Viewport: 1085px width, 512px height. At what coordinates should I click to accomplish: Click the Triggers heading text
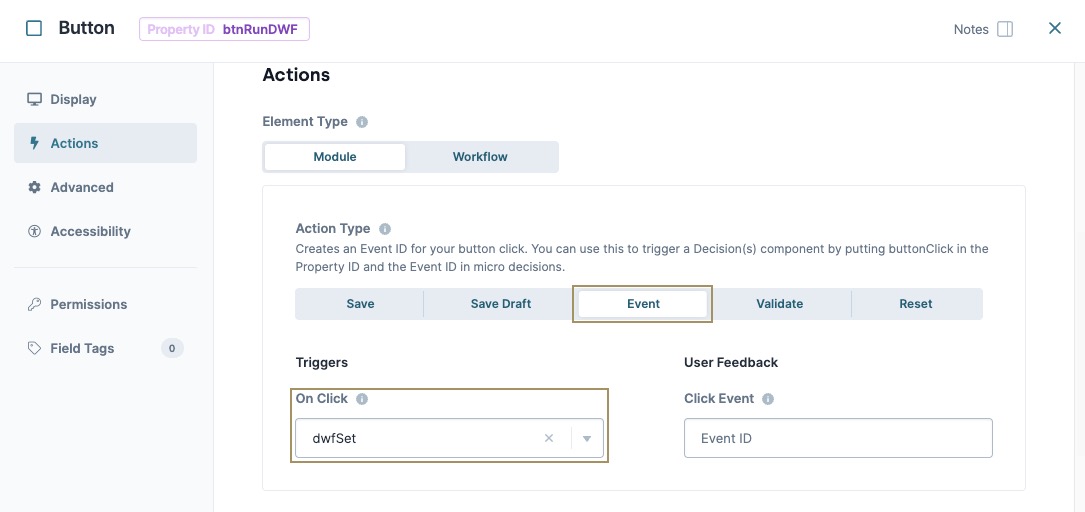click(x=322, y=363)
